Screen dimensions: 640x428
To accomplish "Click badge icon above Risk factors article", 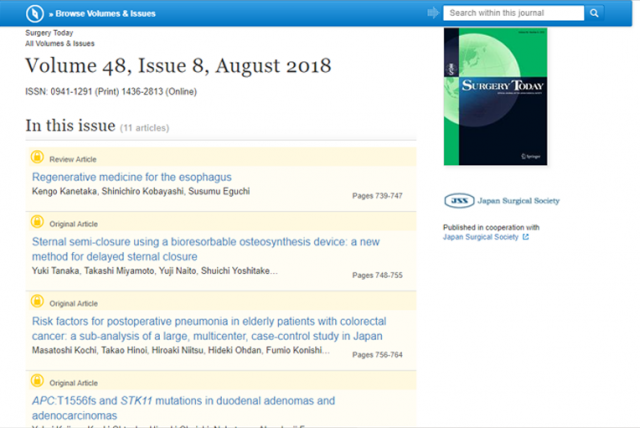I will point(37,302).
